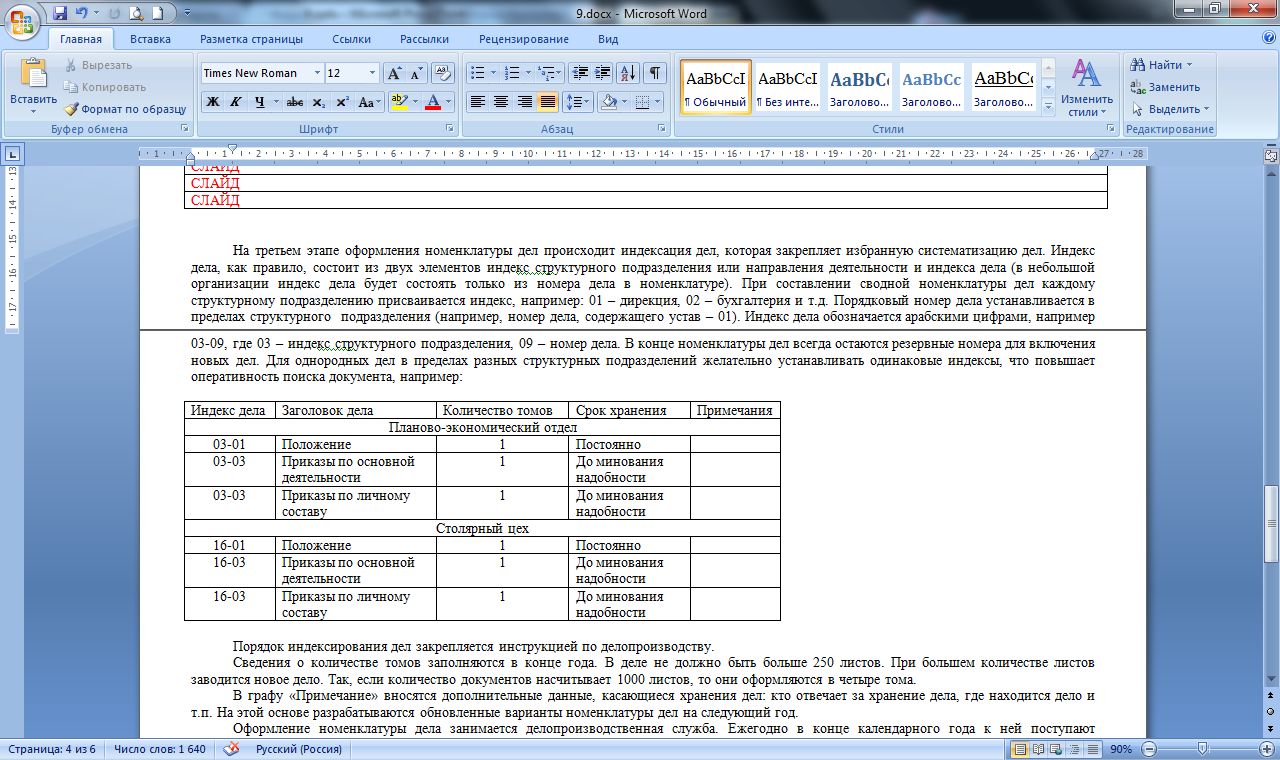This screenshot has height=760, width=1280.
Task: Open the Изменить стили gallery options
Action: (x=1087, y=88)
